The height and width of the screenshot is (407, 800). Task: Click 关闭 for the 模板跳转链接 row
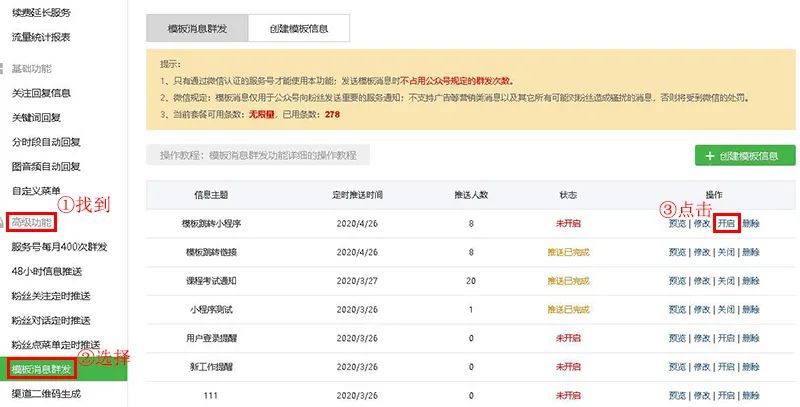(x=727, y=252)
